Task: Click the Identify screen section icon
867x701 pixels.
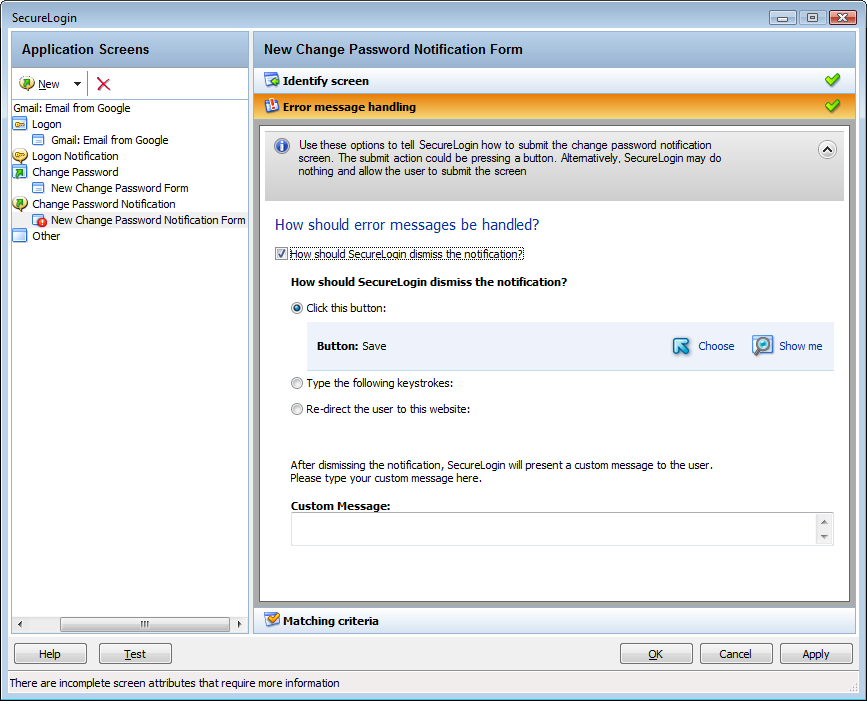Action: pyautogui.click(x=271, y=80)
